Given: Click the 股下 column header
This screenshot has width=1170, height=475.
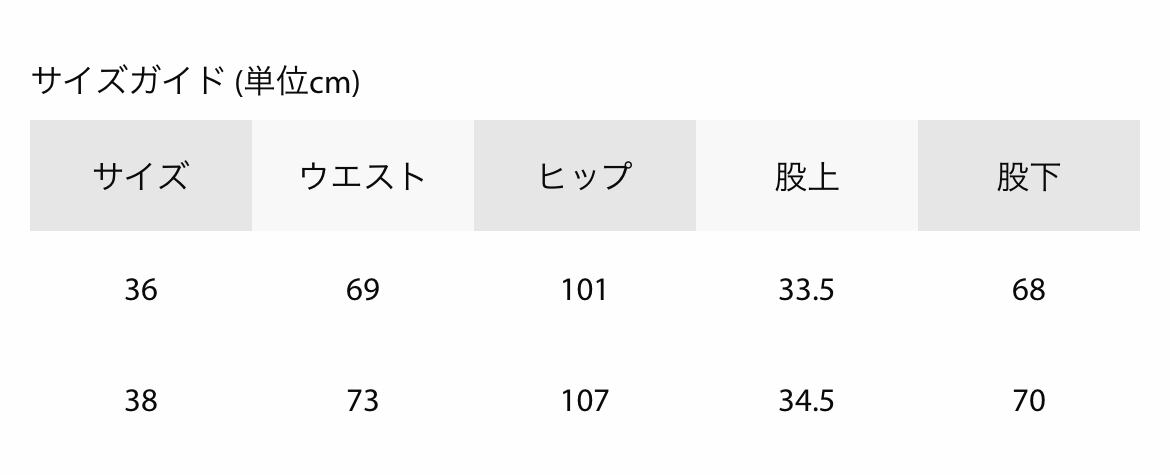Looking at the screenshot, I should [1028, 176].
